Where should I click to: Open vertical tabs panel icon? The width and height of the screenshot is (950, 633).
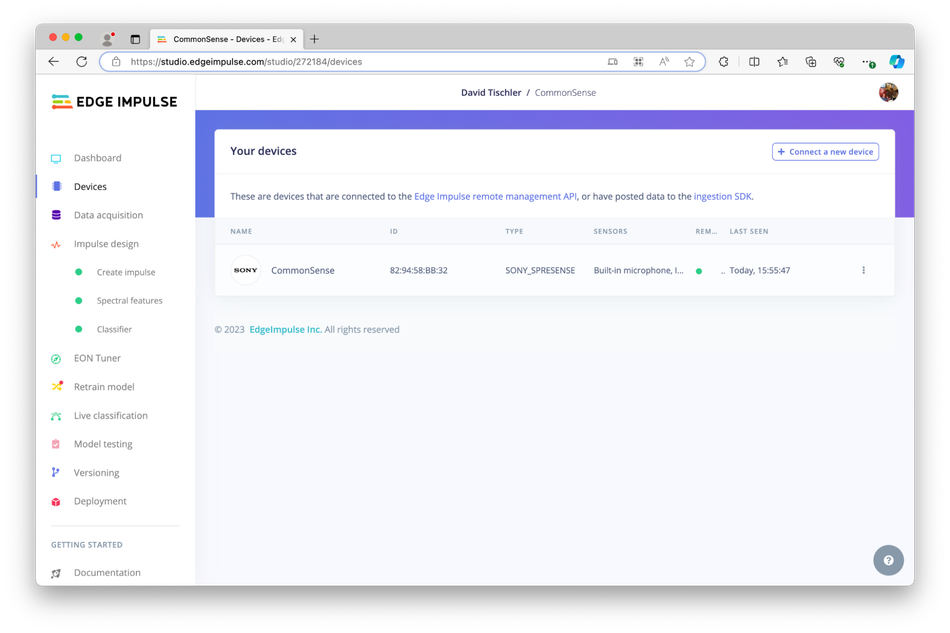(135, 39)
